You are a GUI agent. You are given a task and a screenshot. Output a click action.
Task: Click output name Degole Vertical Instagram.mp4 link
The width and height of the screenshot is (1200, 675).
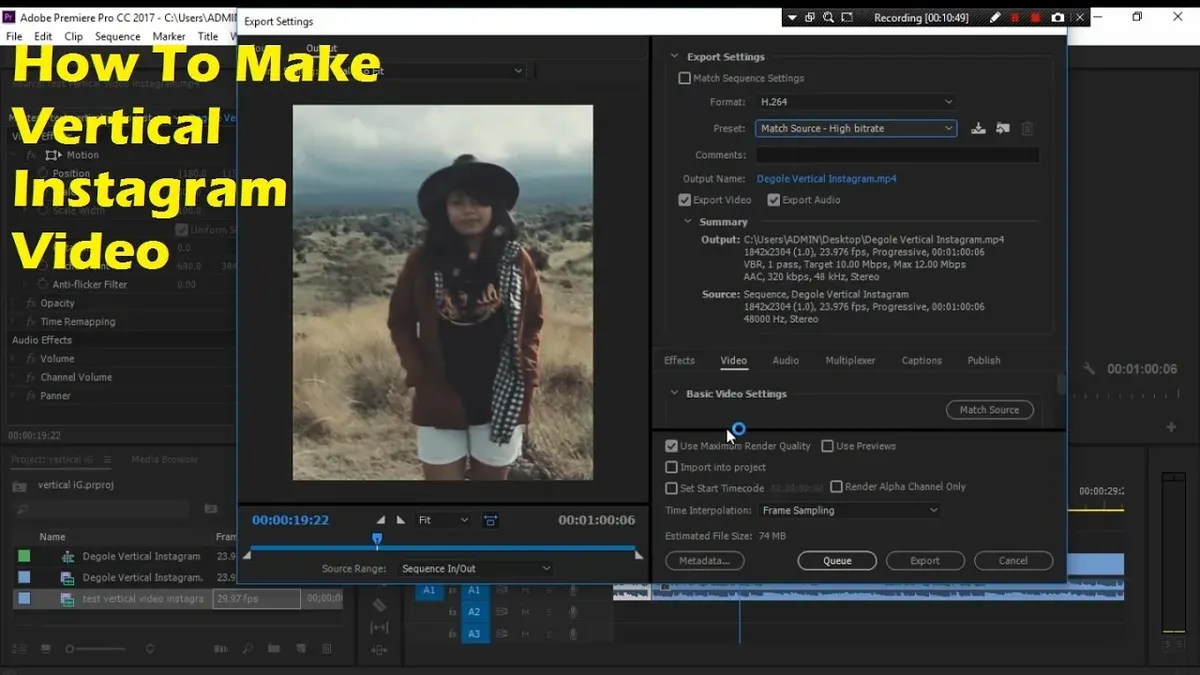[826, 179]
